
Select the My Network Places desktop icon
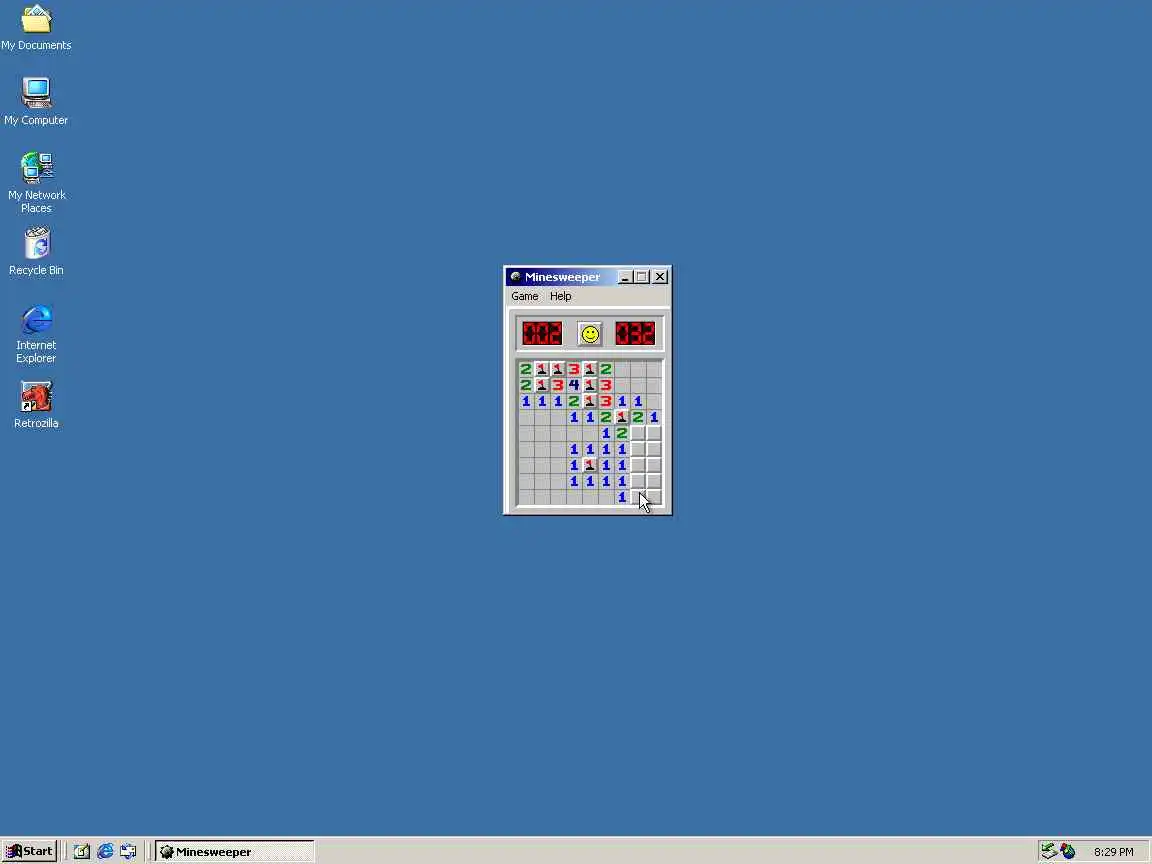pyautogui.click(x=36, y=182)
